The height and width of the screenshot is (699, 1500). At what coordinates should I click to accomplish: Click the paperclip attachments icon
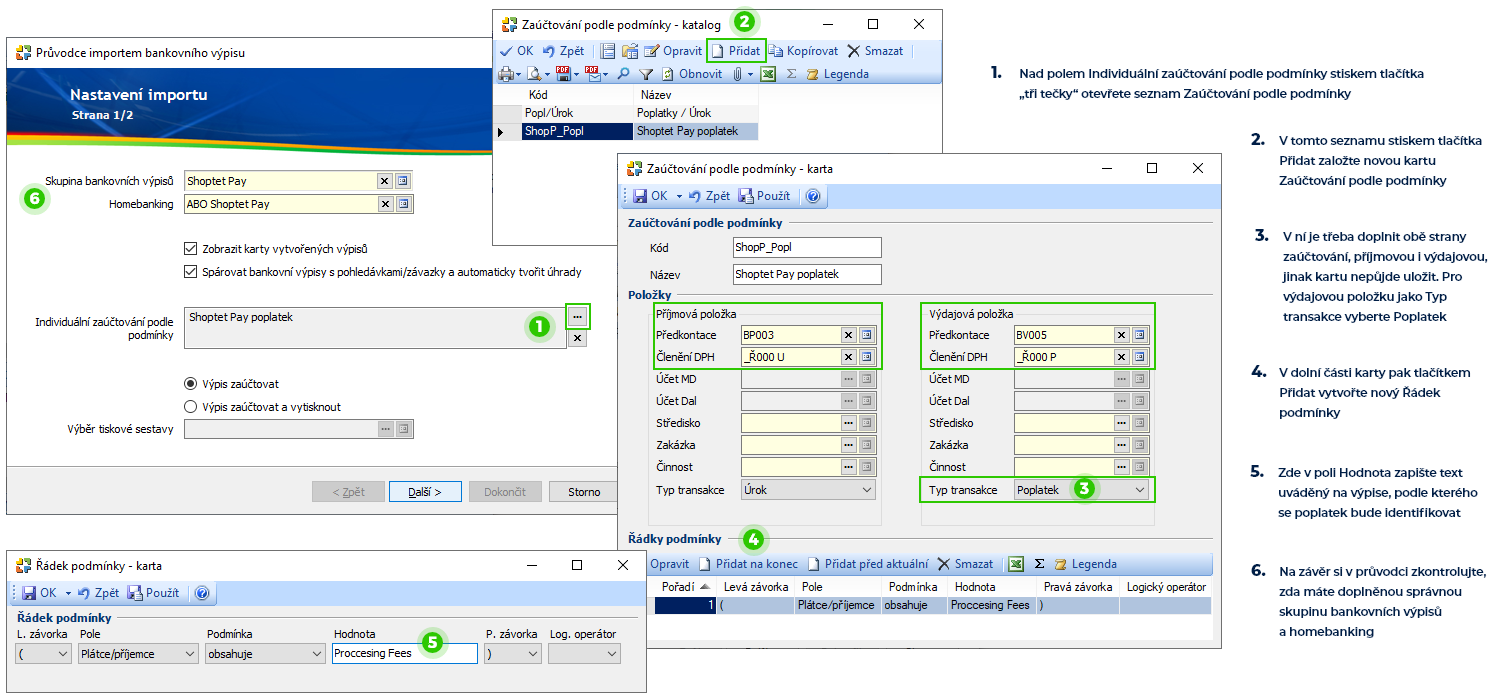(x=737, y=74)
